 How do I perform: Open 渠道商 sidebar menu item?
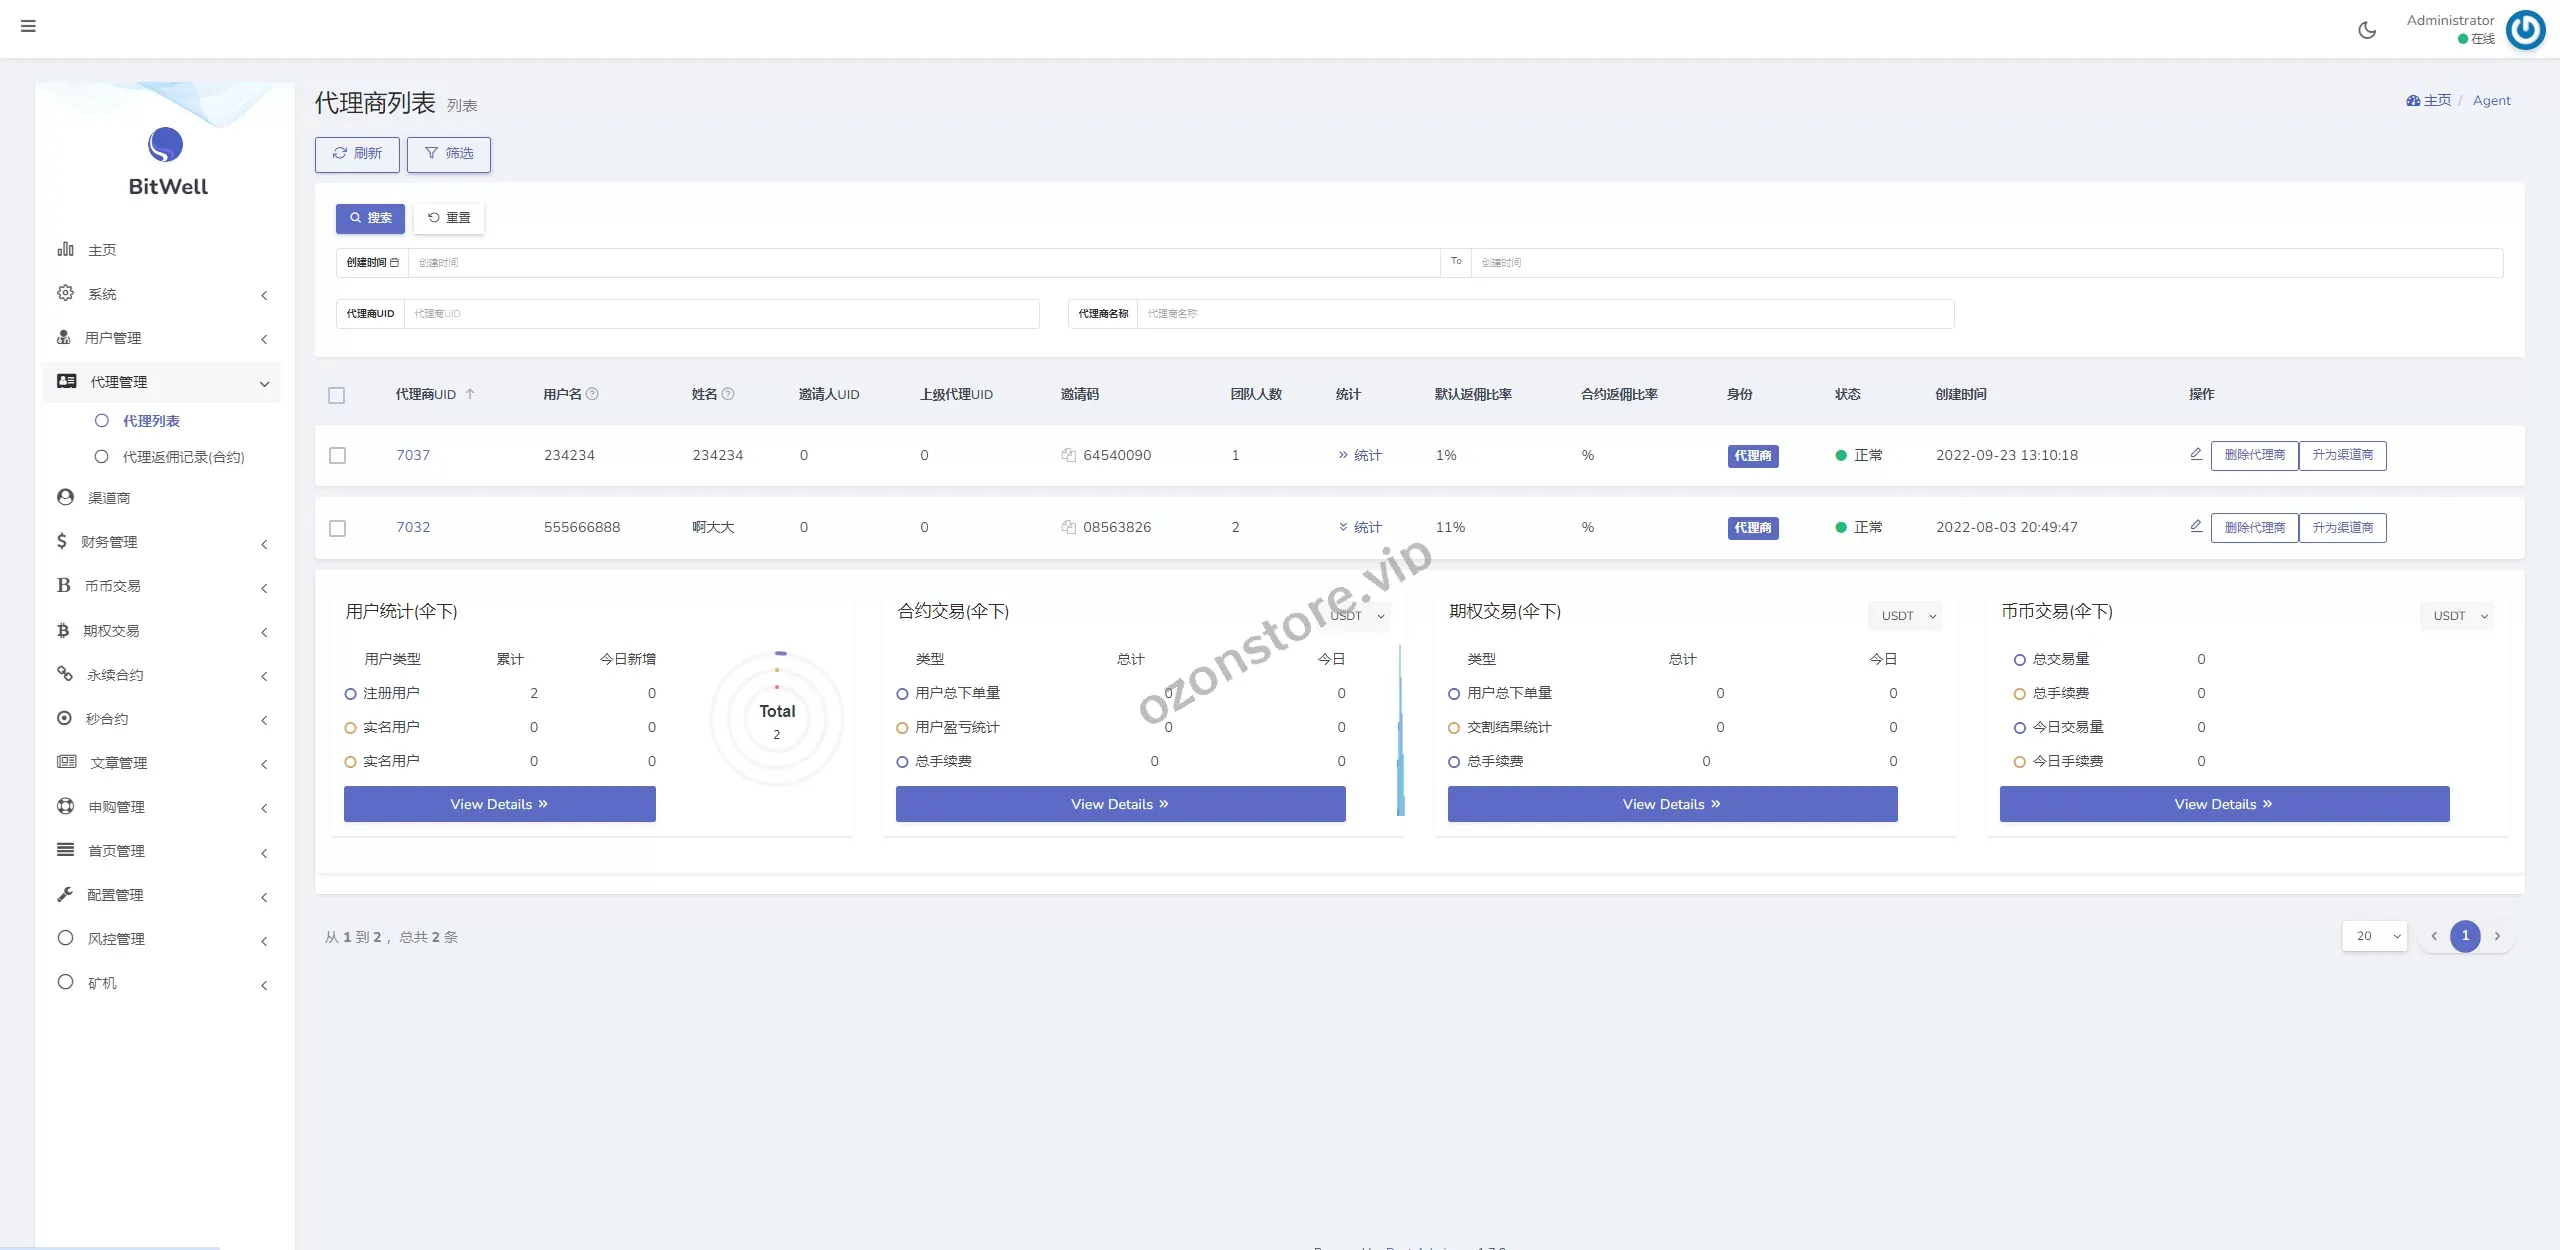point(109,498)
